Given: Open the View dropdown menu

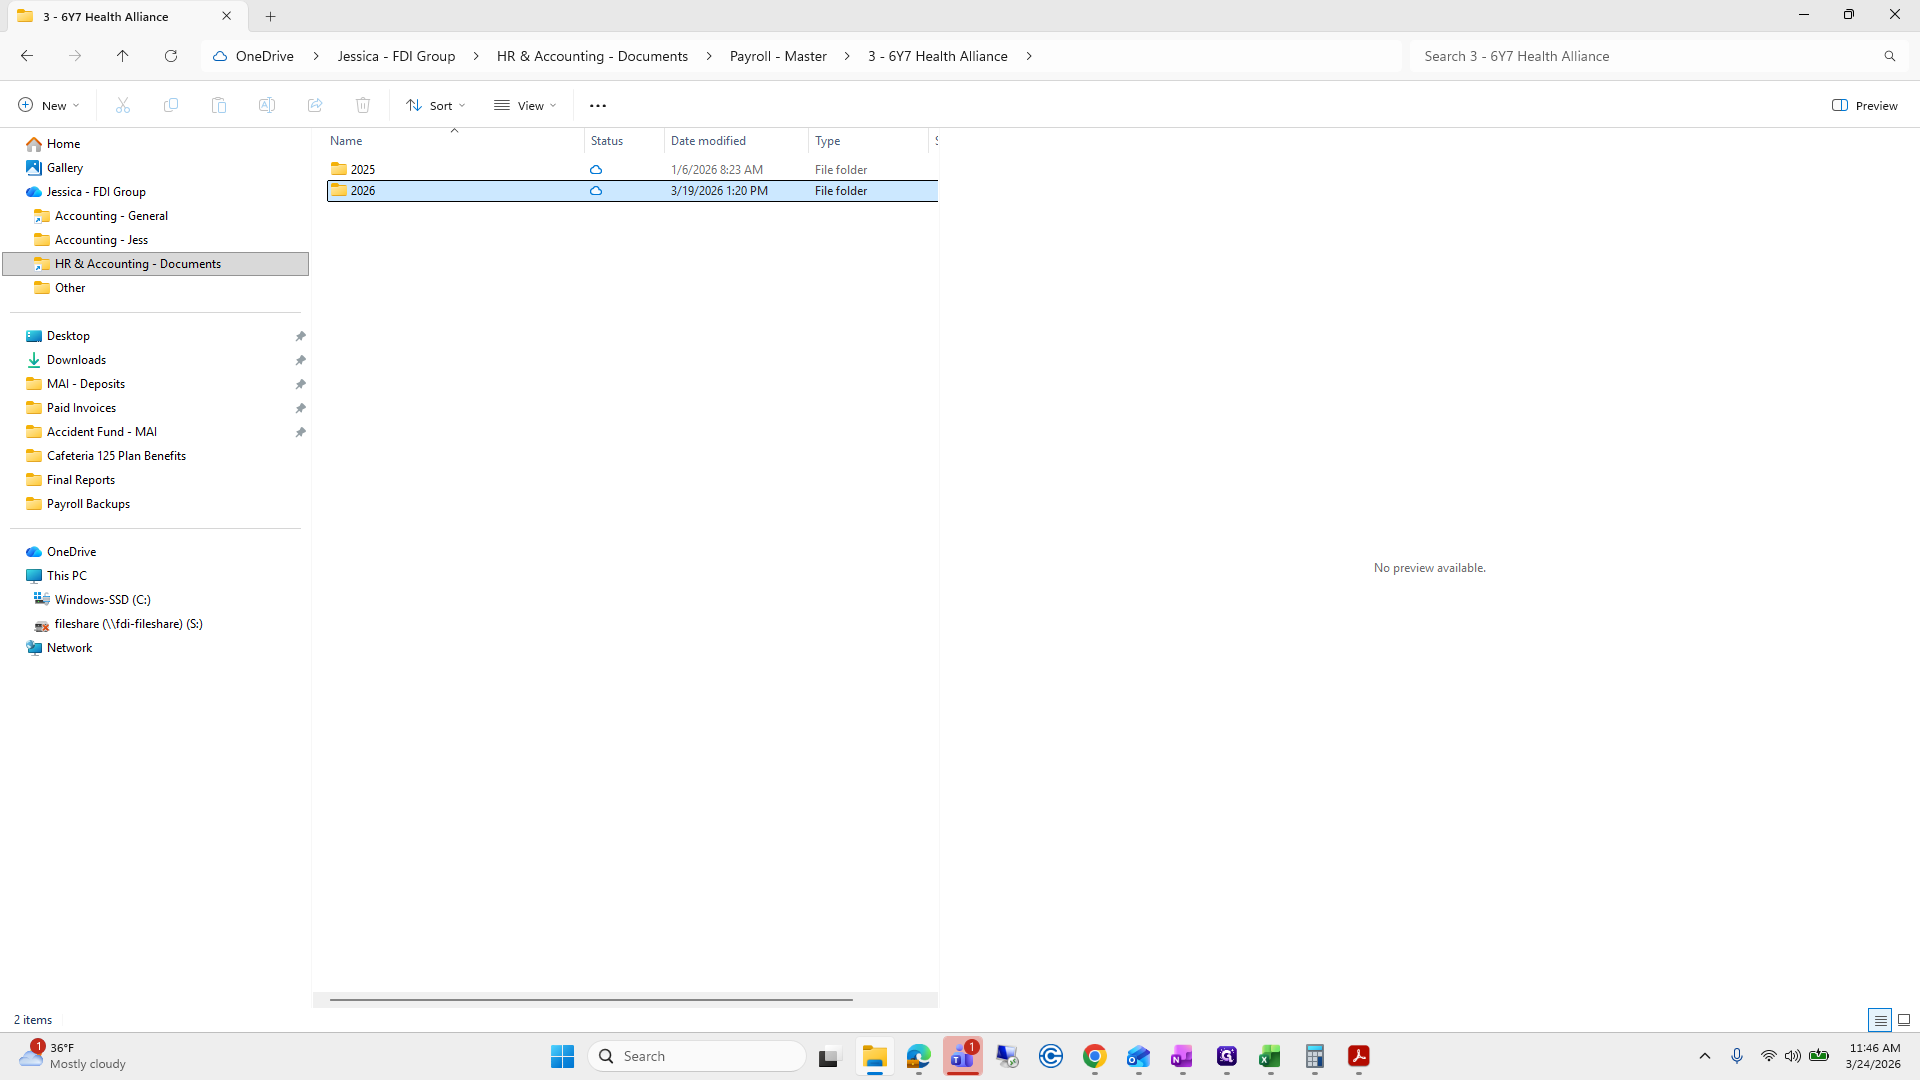Looking at the screenshot, I should (525, 105).
